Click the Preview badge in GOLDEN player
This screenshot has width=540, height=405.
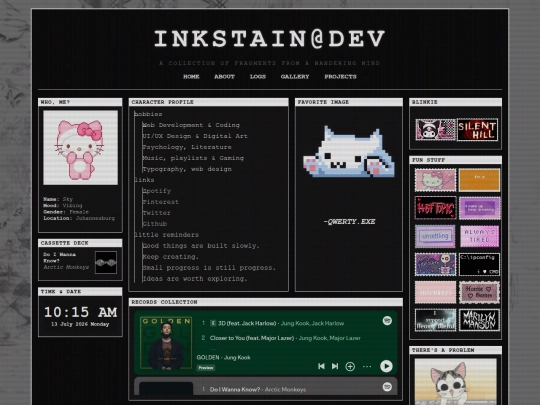(x=206, y=368)
